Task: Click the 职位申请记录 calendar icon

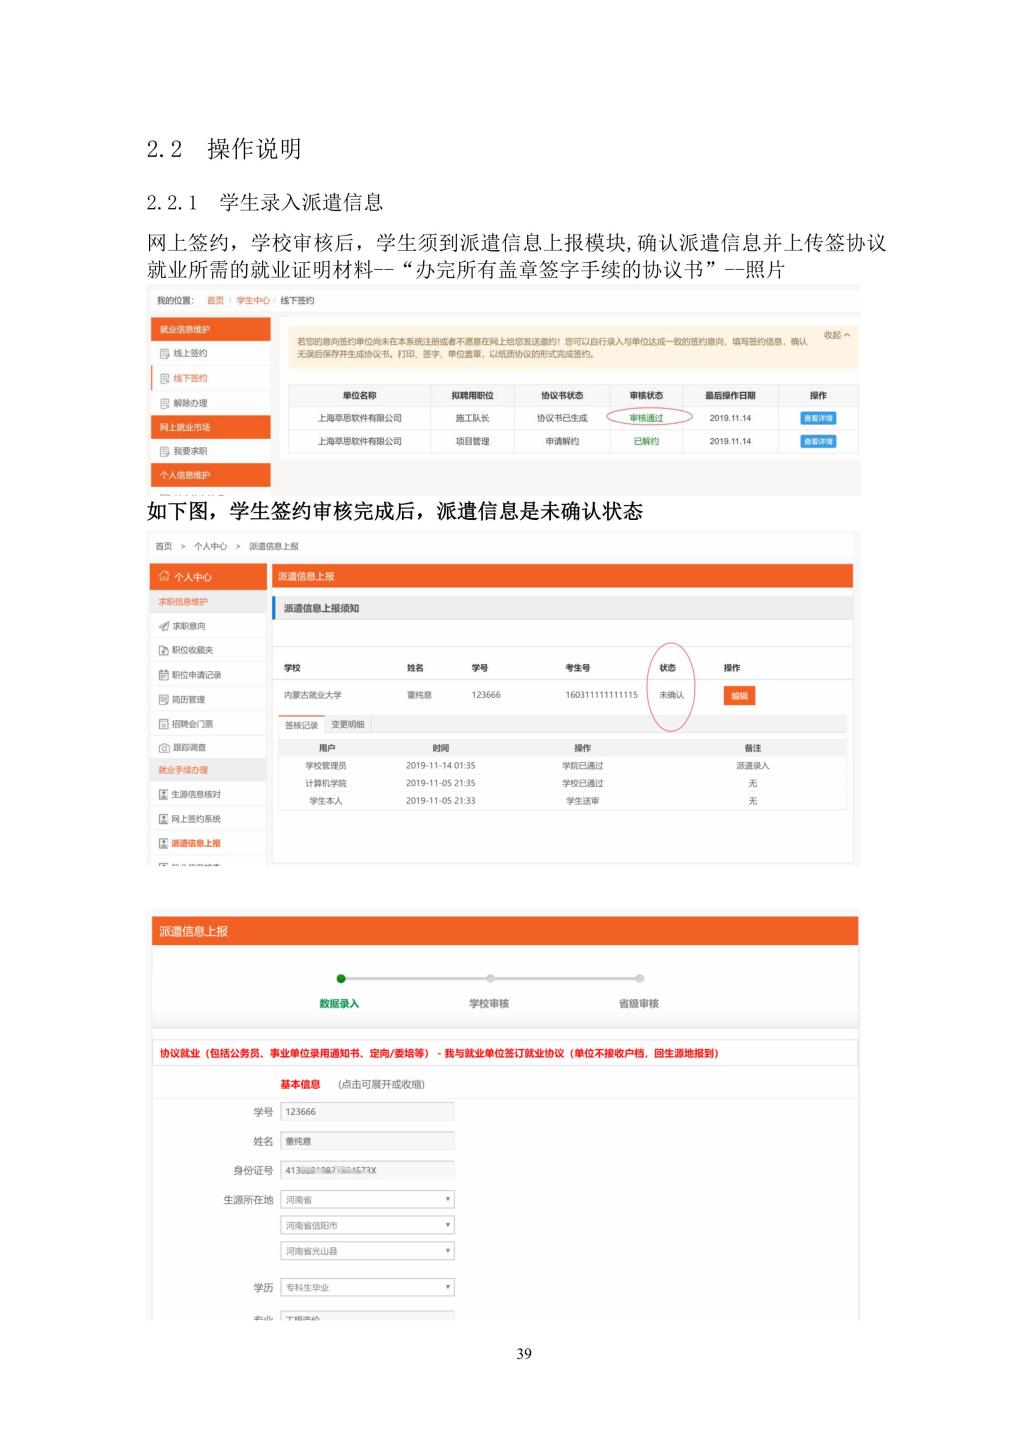Action: pyautogui.click(x=164, y=675)
